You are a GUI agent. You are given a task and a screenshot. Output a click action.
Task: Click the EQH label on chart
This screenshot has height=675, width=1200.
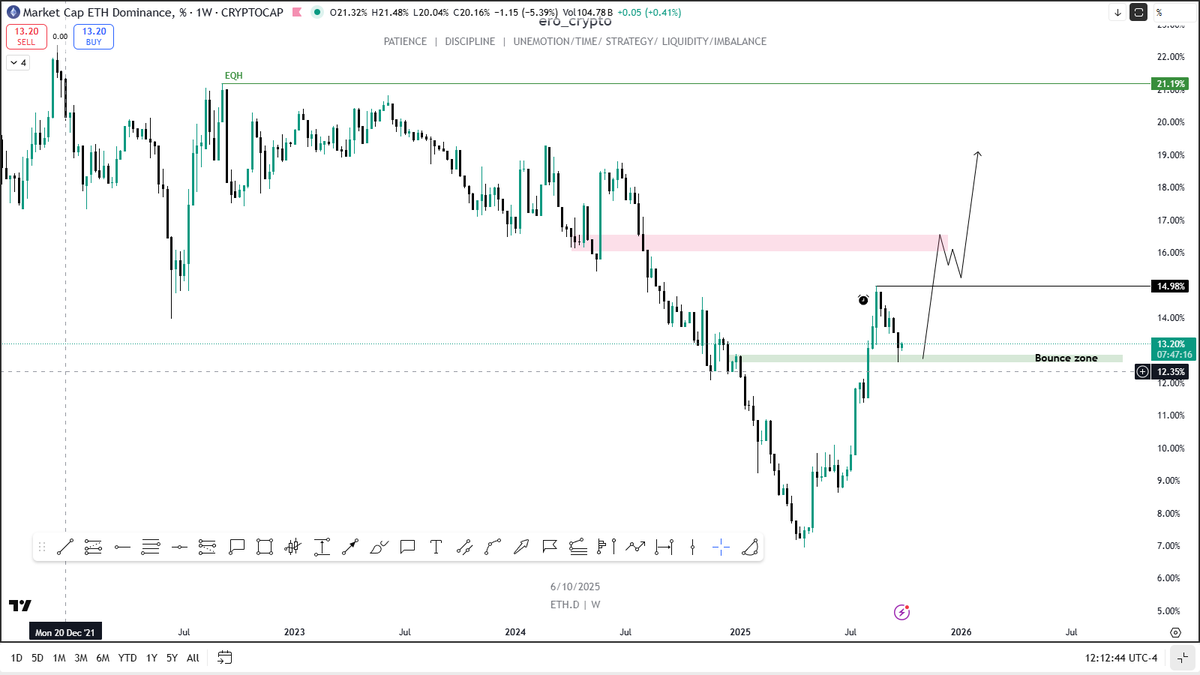233,75
